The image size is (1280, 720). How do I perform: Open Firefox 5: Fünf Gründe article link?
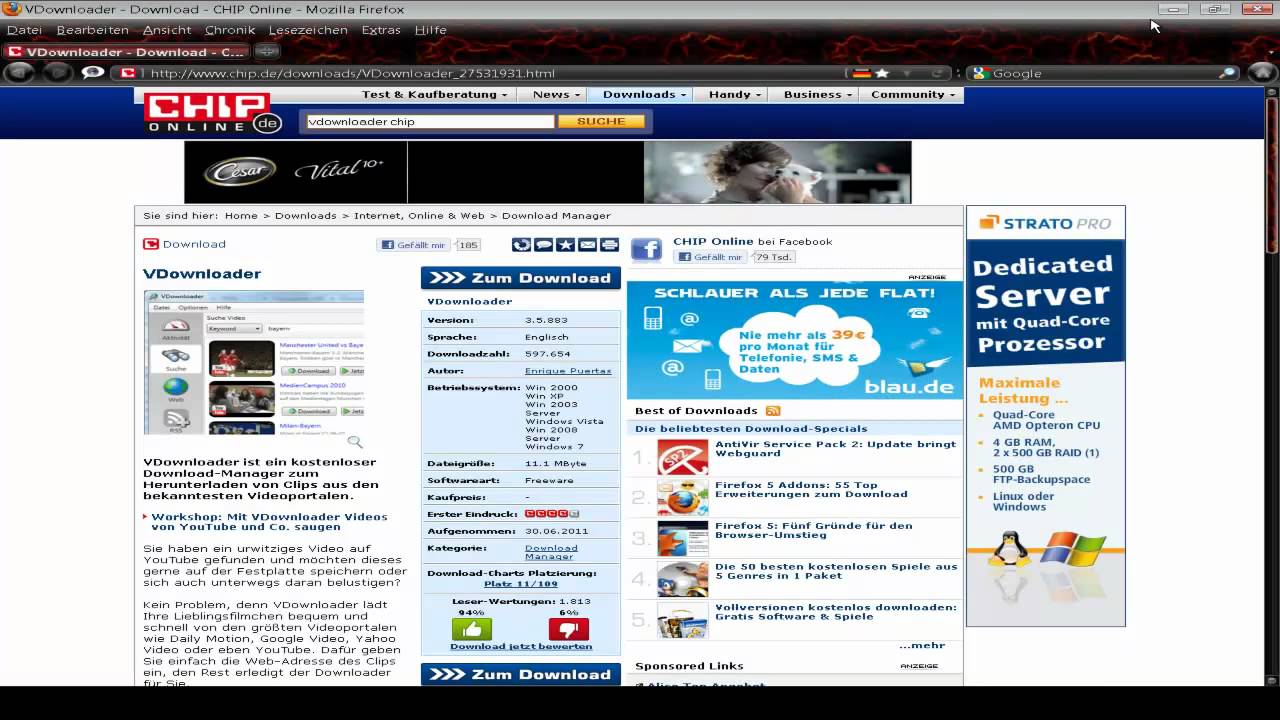(814, 530)
